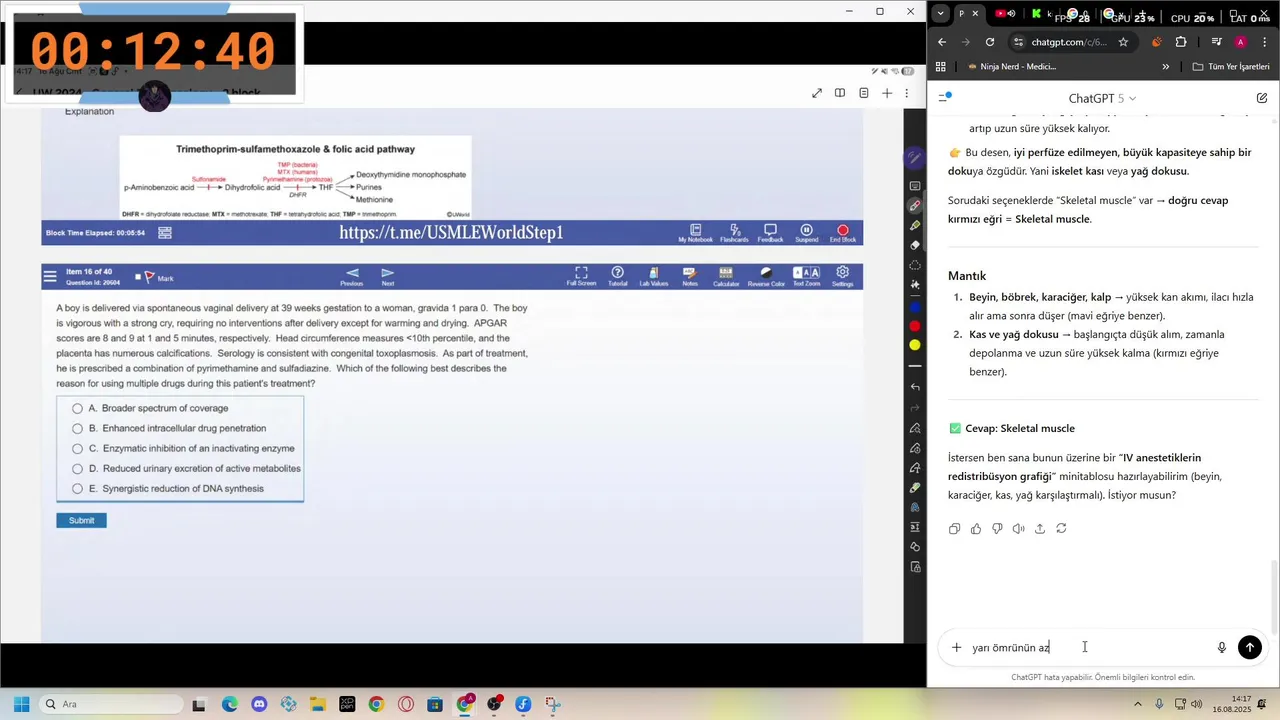Open the Calculator
This screenshot has height=720, width=1280.
click(x=726, y=276)
